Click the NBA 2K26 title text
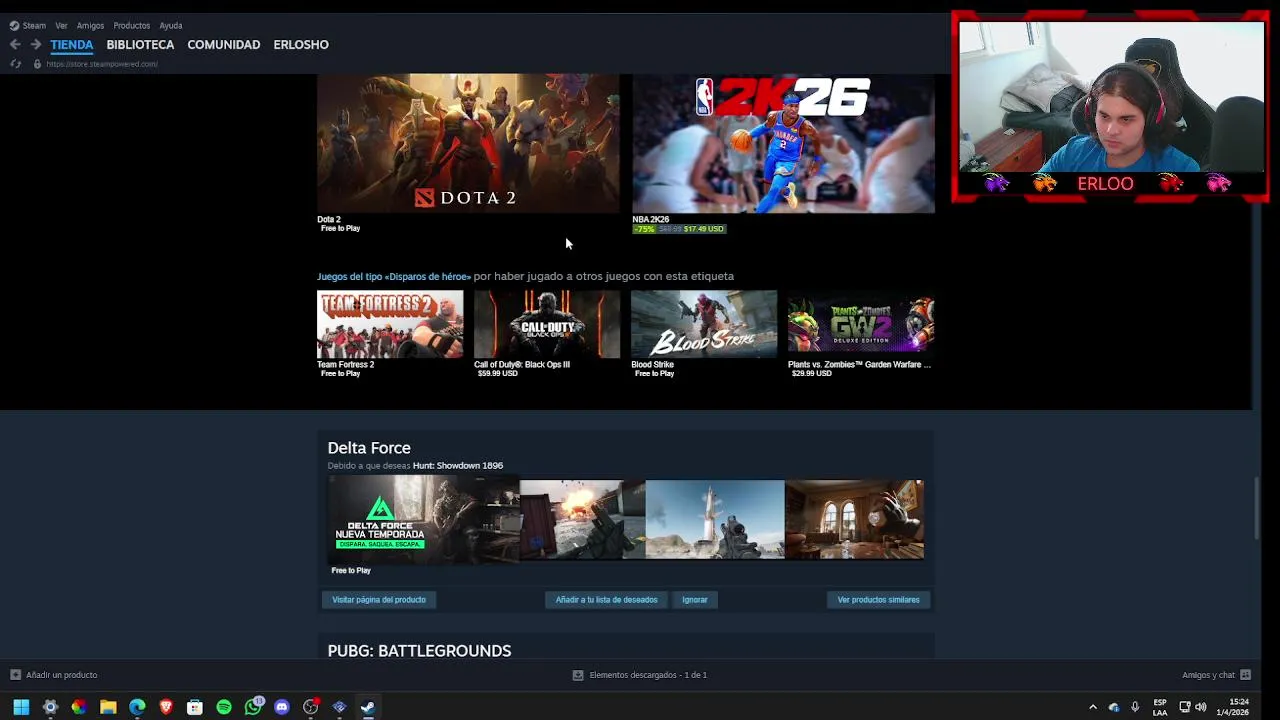Image resolution: width=1280 pixels, height=720 pixels. [651, 219]
